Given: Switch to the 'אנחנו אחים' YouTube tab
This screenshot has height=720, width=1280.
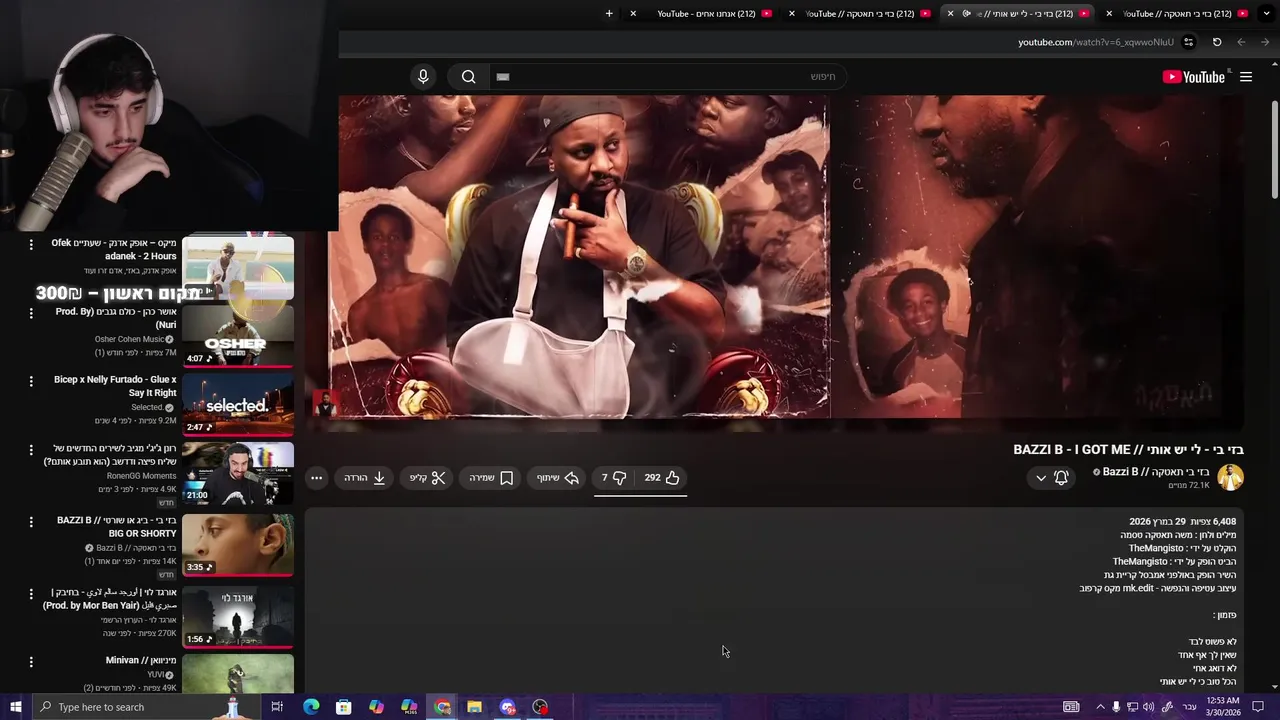Looking at the screenshot, I should click(708, 14).
